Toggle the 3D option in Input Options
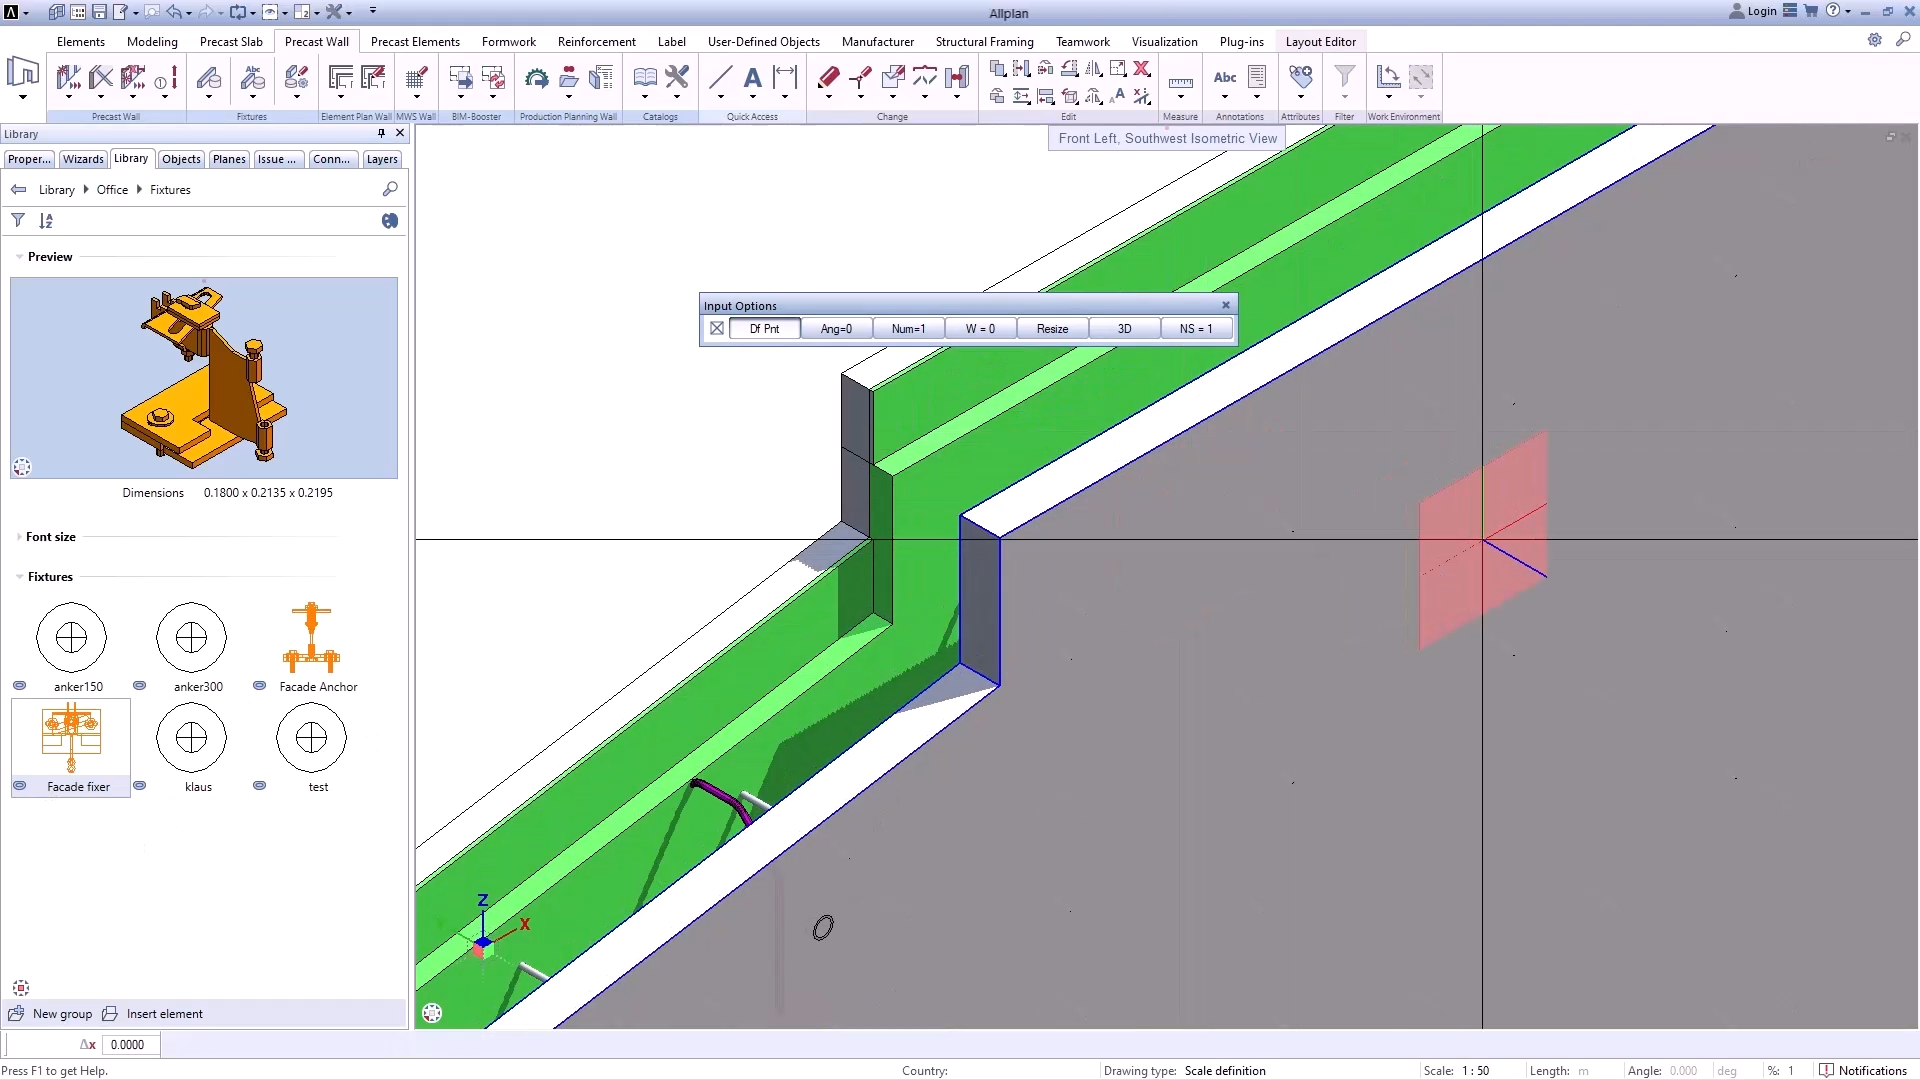Screen dimensions: 1920x1080 click(x=1124, y=329)
